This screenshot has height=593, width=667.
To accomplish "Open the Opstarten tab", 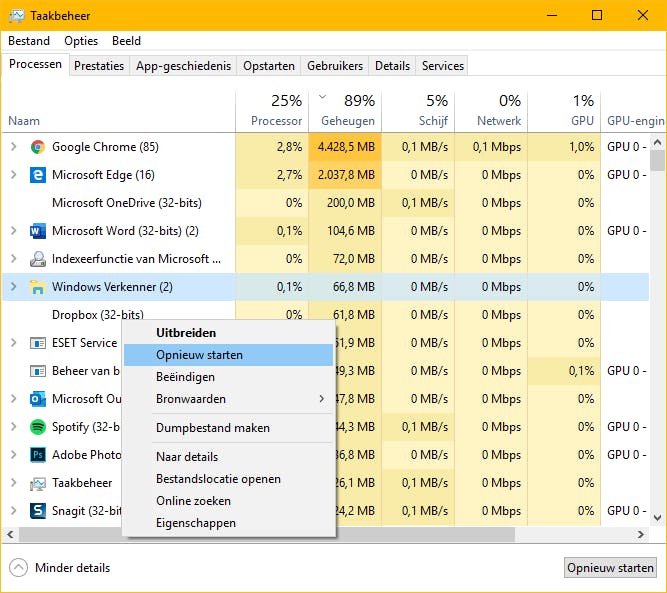I will [269, 66].
